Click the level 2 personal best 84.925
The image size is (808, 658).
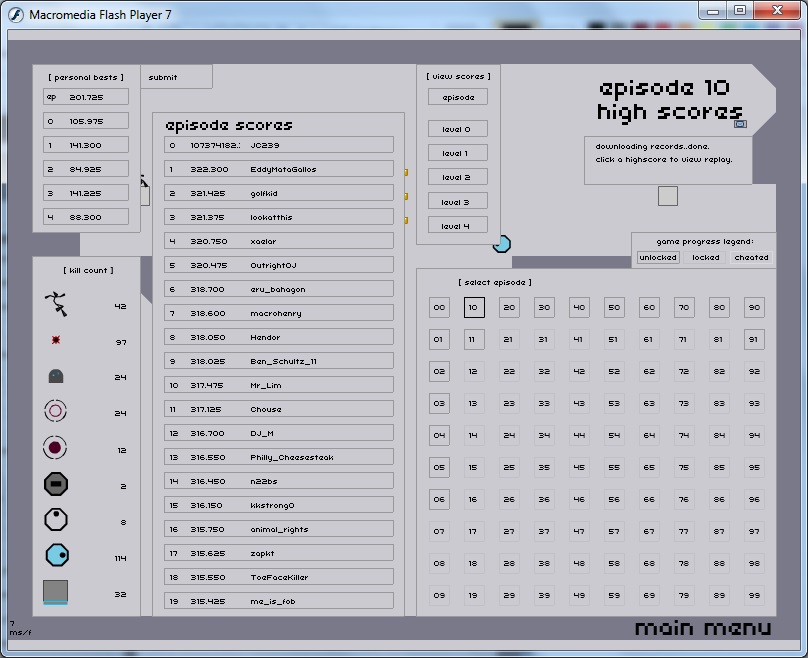coord(86,169)
